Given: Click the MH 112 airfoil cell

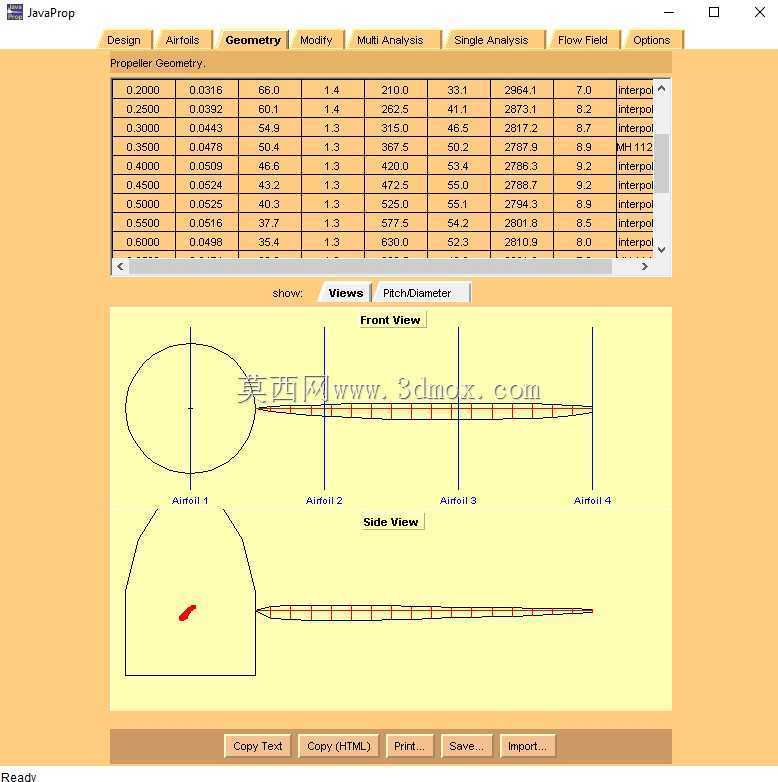Looking at the screenshot, I should tap(635, 147).
